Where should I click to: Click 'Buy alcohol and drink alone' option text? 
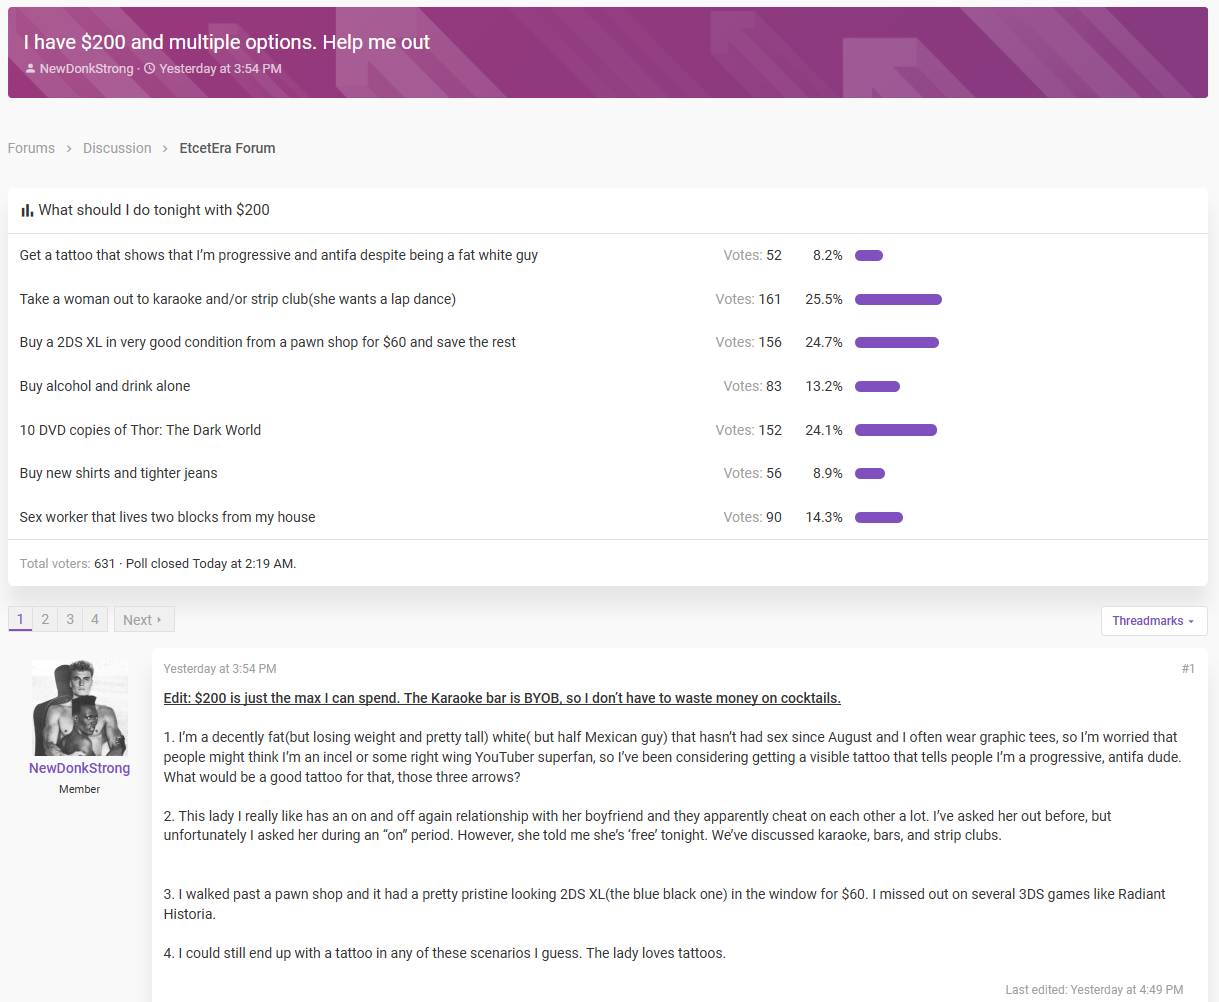pyautogui.click(x=105, y=386)
